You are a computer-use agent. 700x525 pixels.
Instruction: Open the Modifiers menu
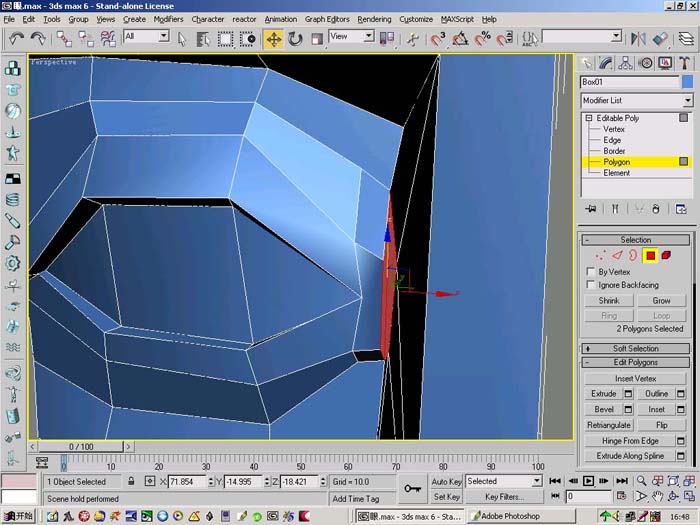coord(168,19)
